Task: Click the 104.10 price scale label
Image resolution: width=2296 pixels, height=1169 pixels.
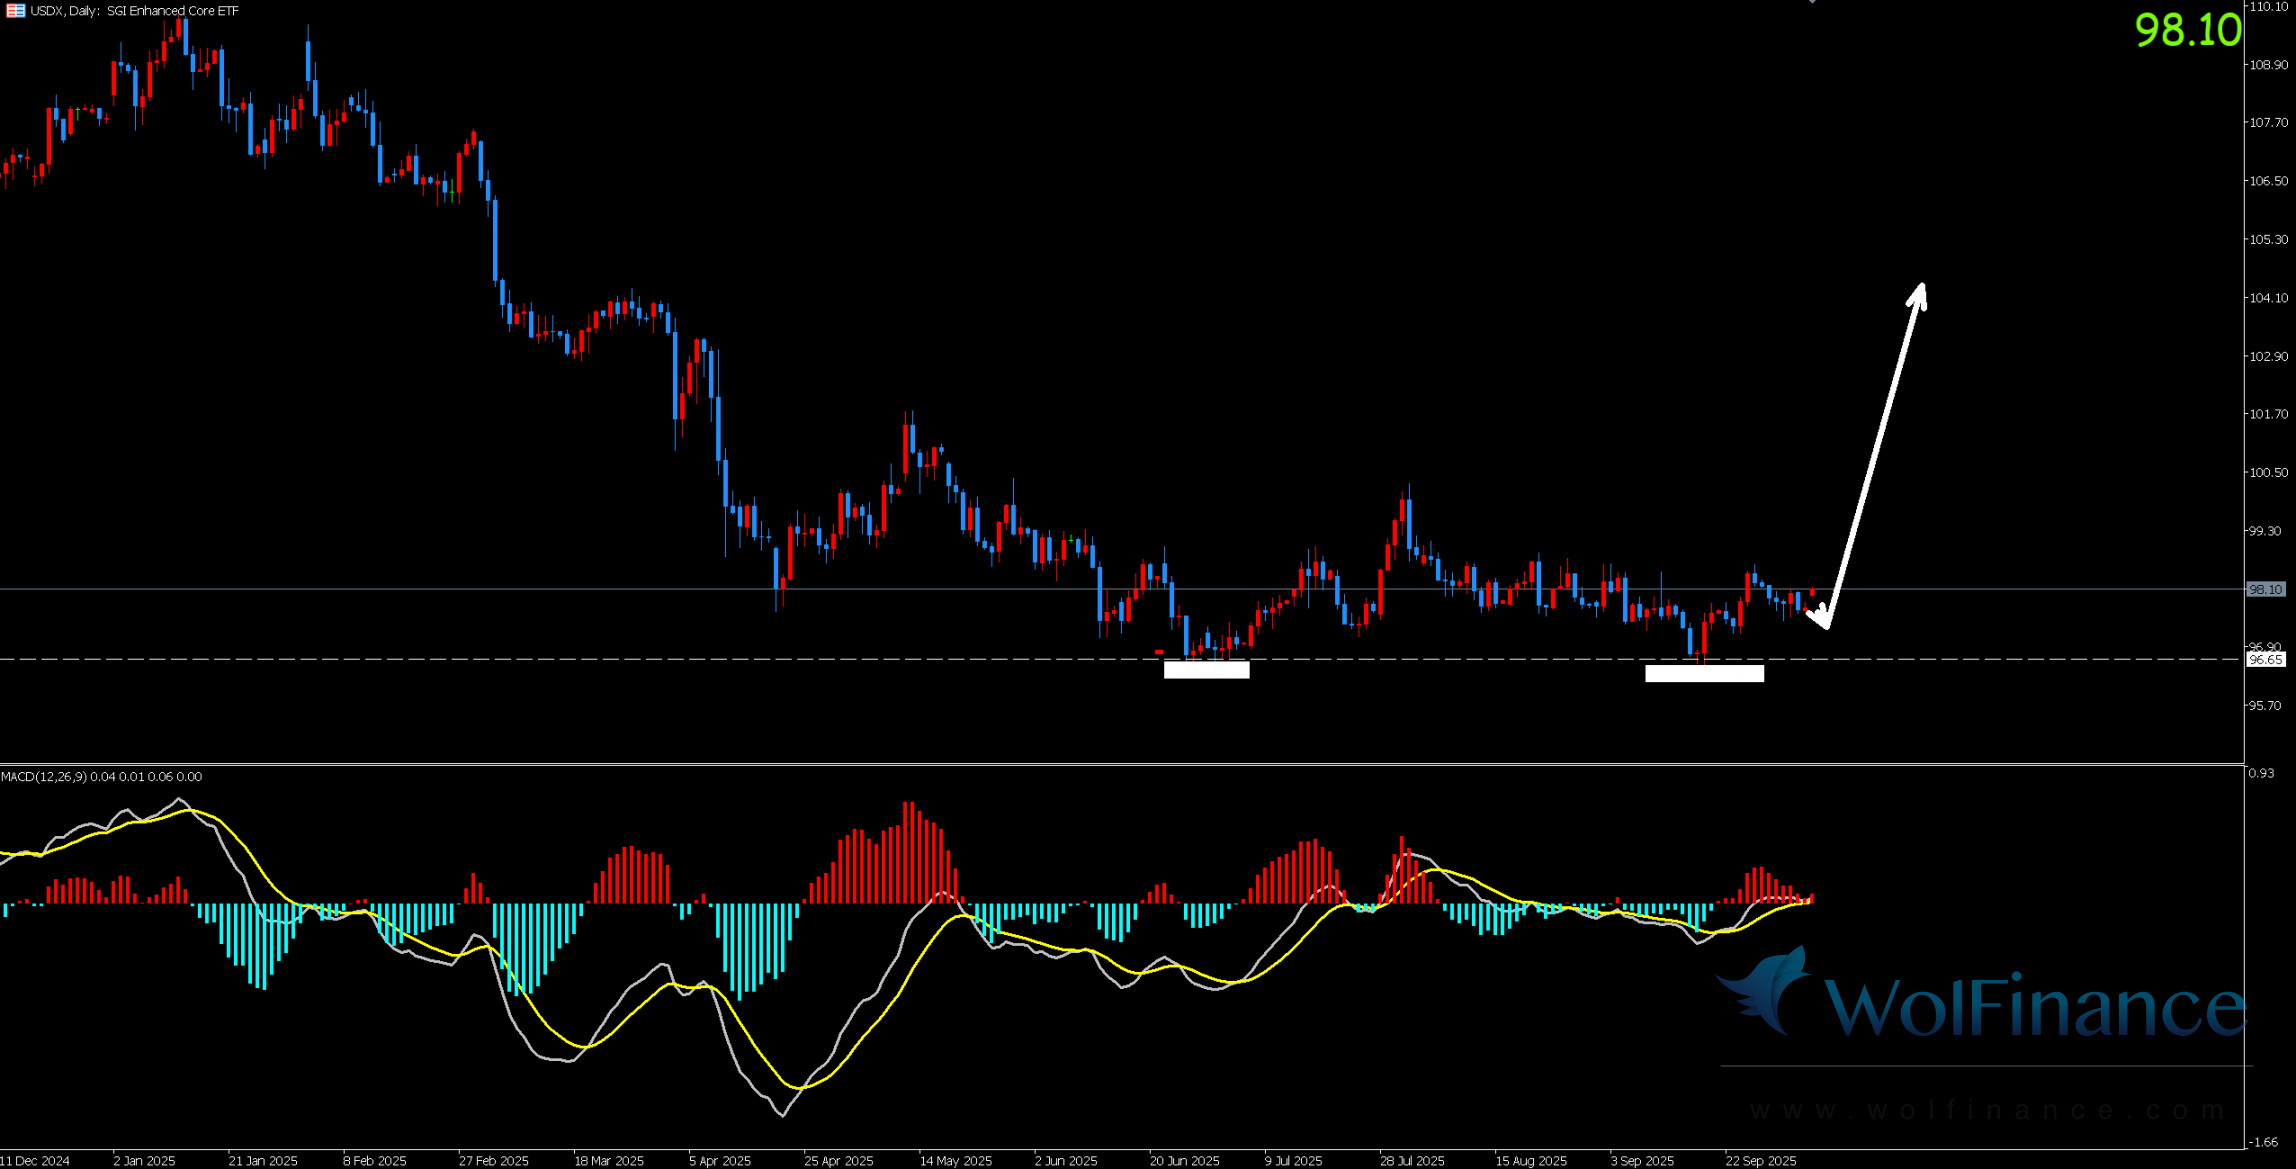Action: point(2268,298)
